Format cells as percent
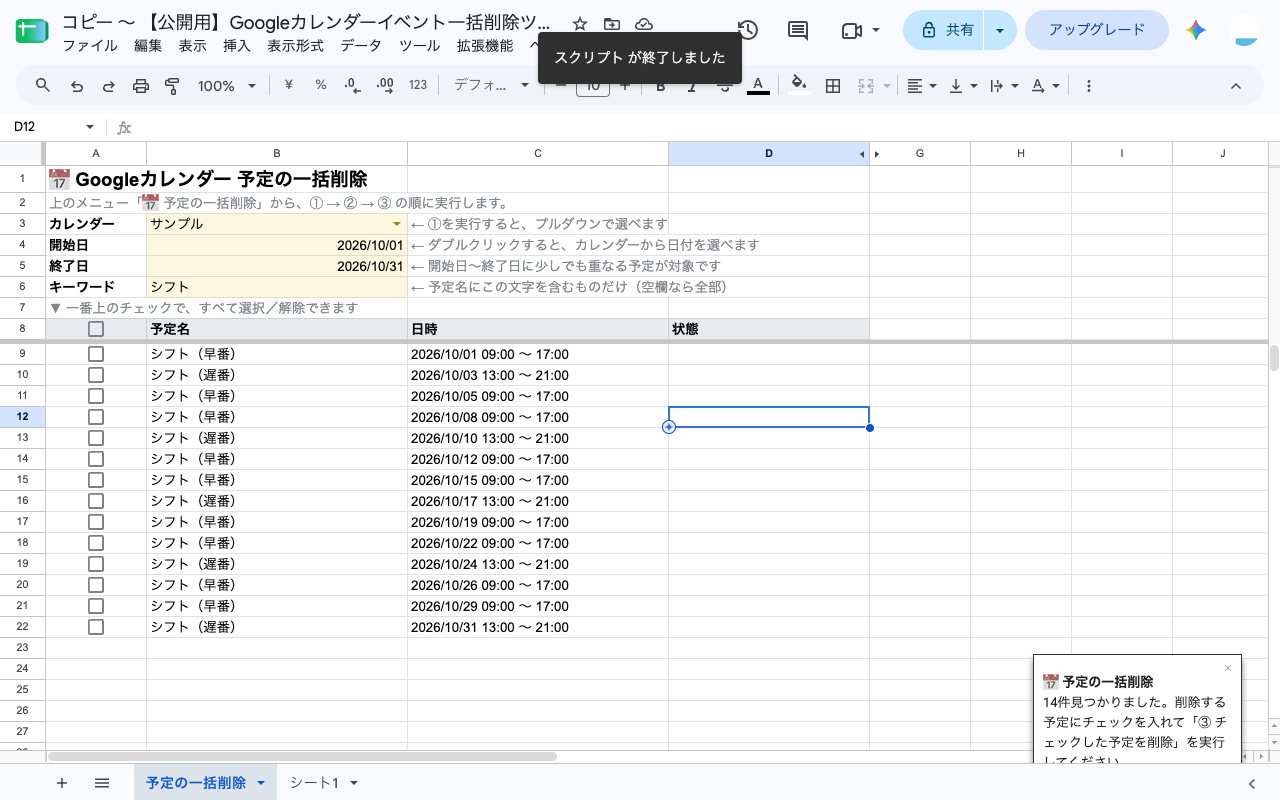This screenshot has width=1280, height=800. [321, 85]
